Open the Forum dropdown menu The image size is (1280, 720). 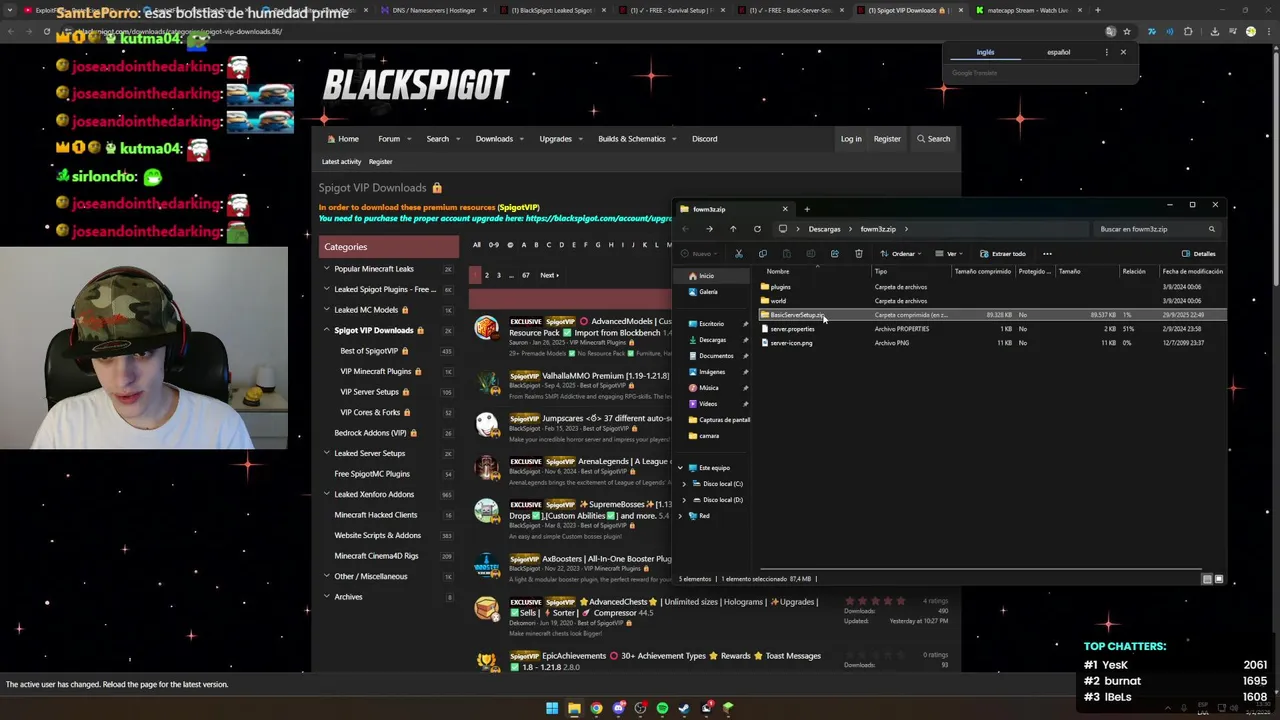coord(393,139)
